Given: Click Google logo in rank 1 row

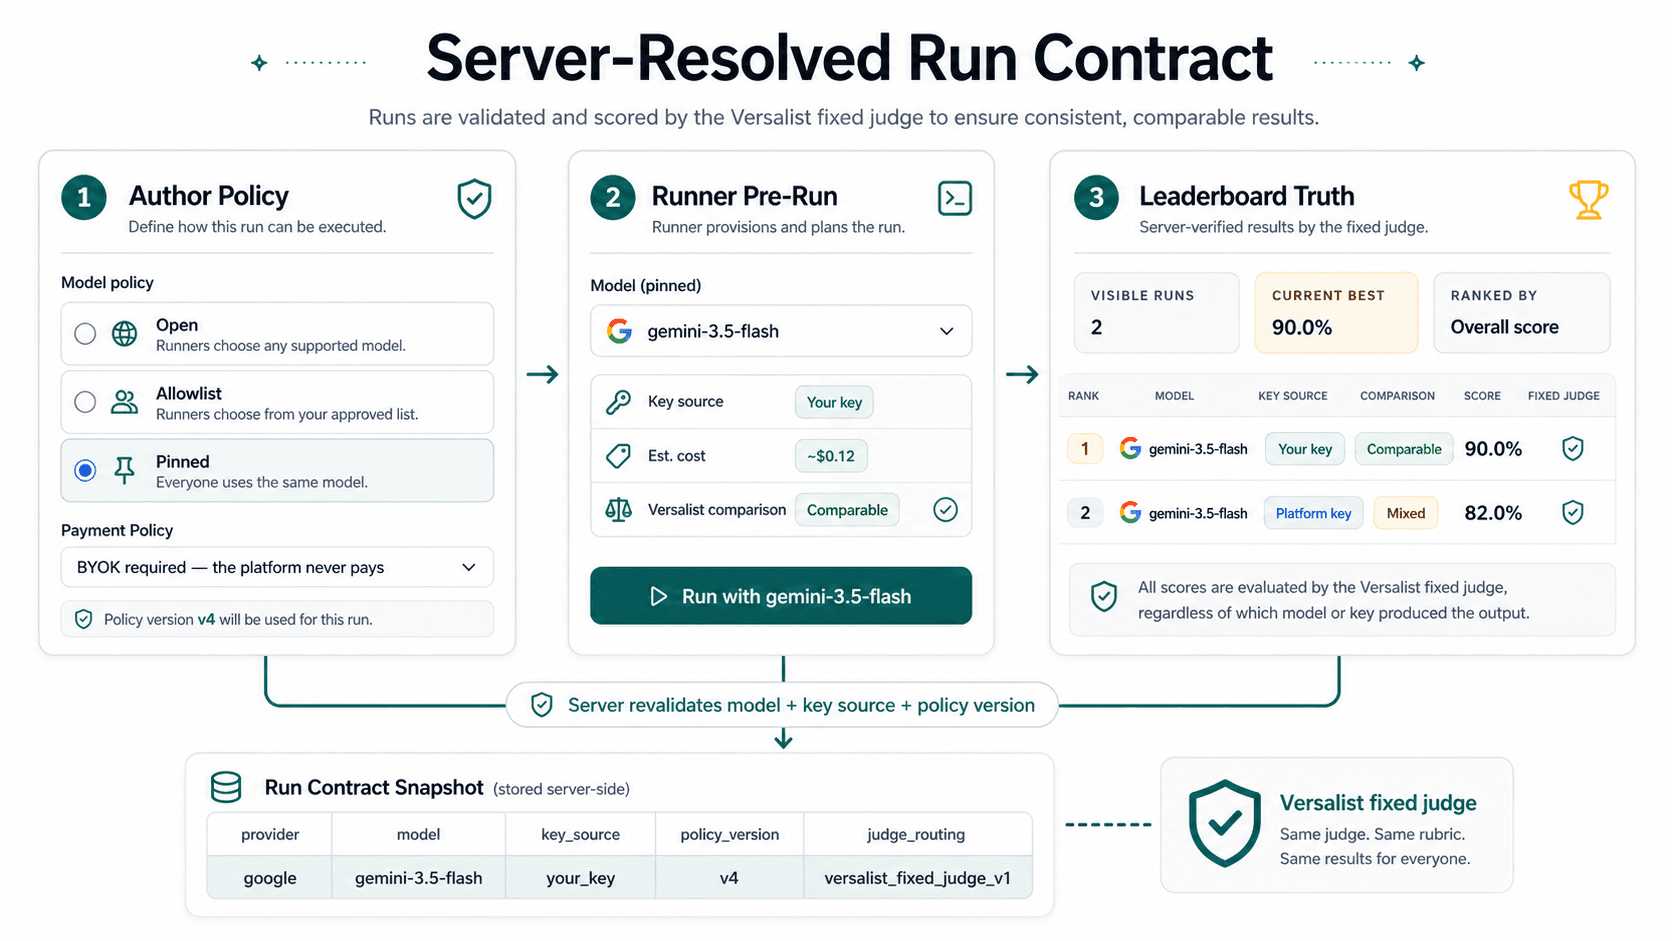Looking at the screenshot, I should click(1130, 448).
